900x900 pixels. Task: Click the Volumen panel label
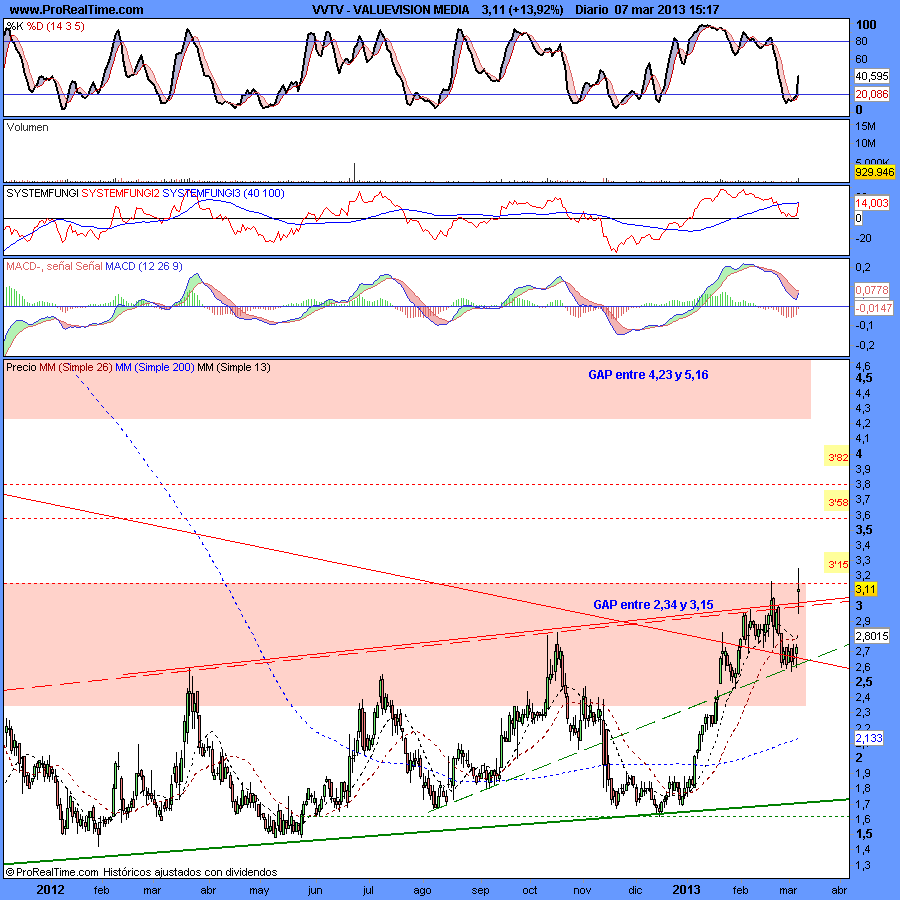coord(28,127)
